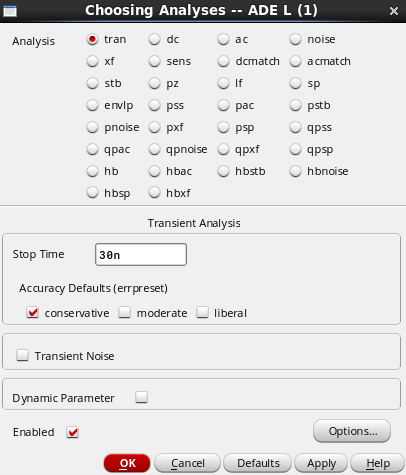Select the dc analysis radio button
The height and width of the screenshot is (475, 406).
155,39
